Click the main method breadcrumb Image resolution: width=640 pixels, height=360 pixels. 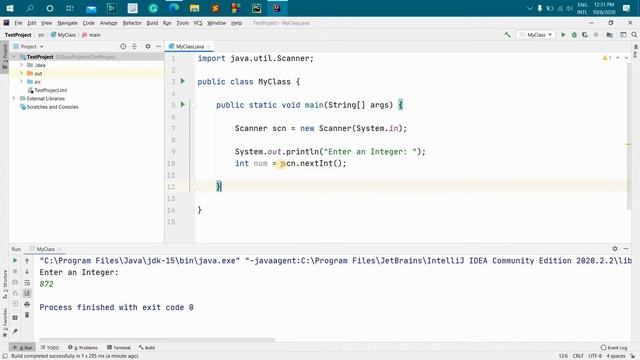click(91, 35)
